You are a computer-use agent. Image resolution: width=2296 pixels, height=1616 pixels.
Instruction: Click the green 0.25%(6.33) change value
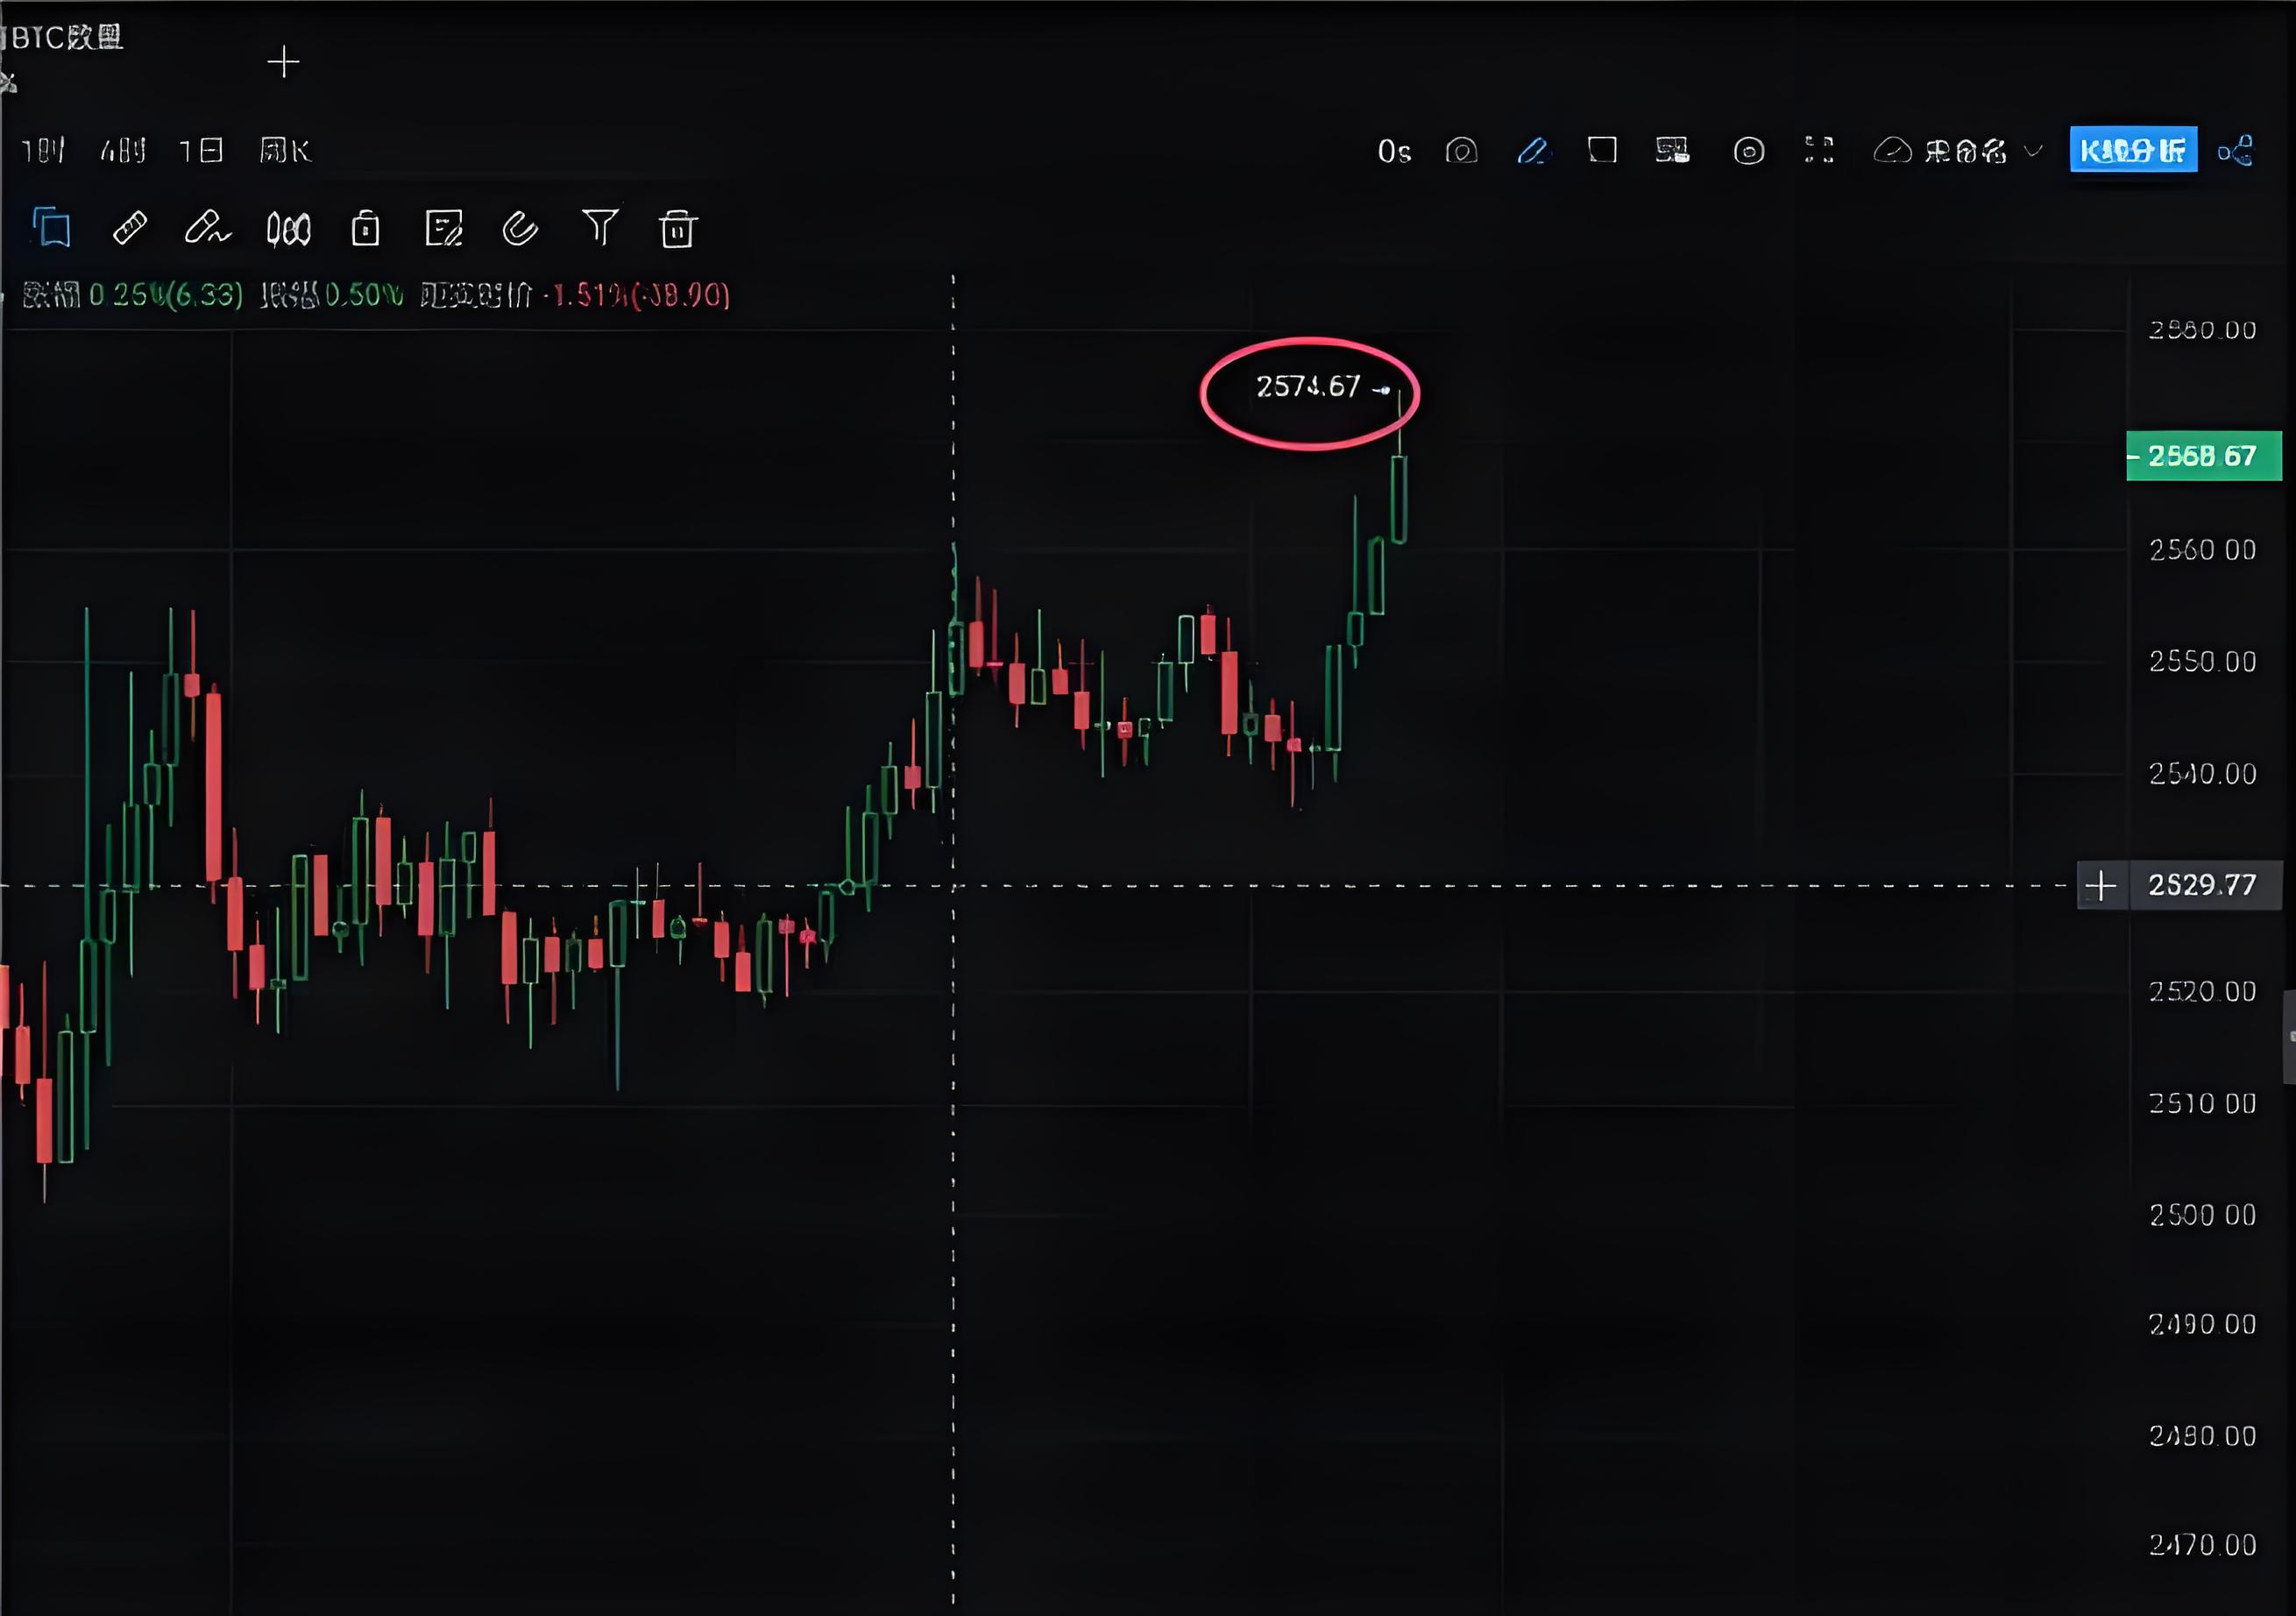tap(166, 295)
